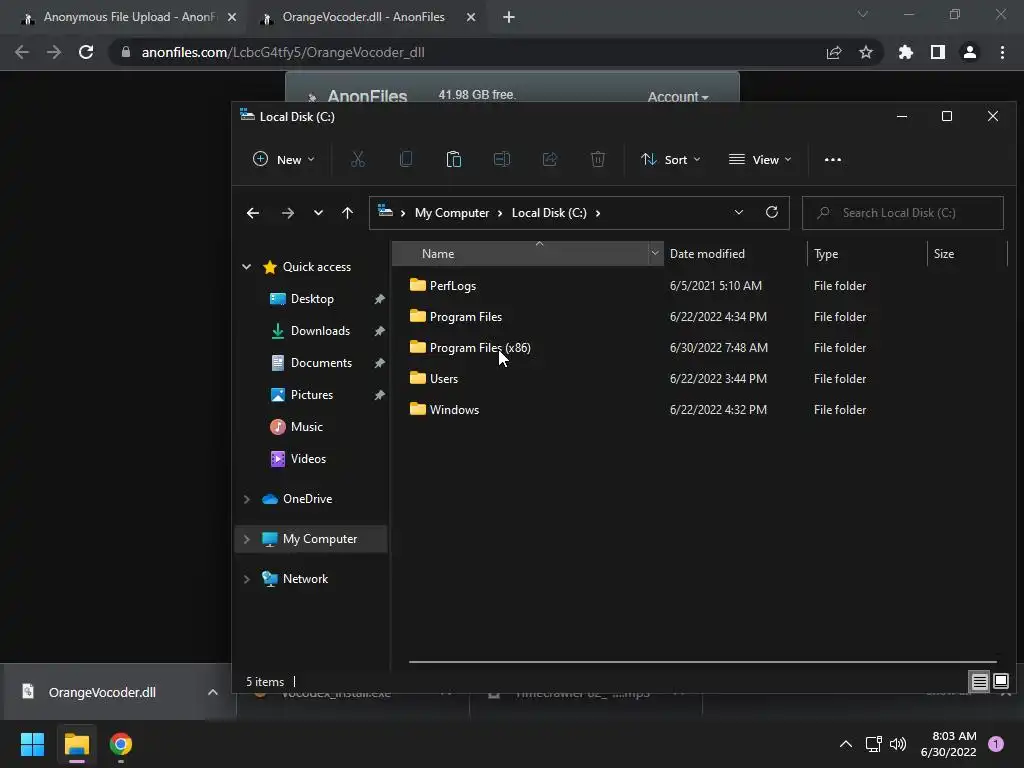Click the Share icon in Explorer toolbar

click(x=550, y=159)
